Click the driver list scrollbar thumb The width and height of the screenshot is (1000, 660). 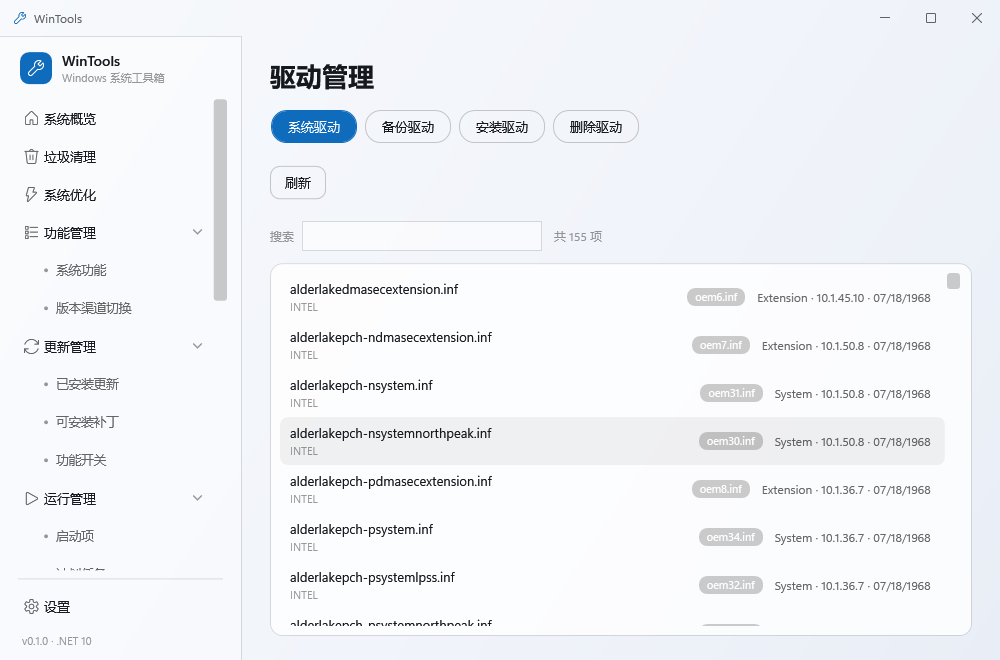tap(953, 281)
